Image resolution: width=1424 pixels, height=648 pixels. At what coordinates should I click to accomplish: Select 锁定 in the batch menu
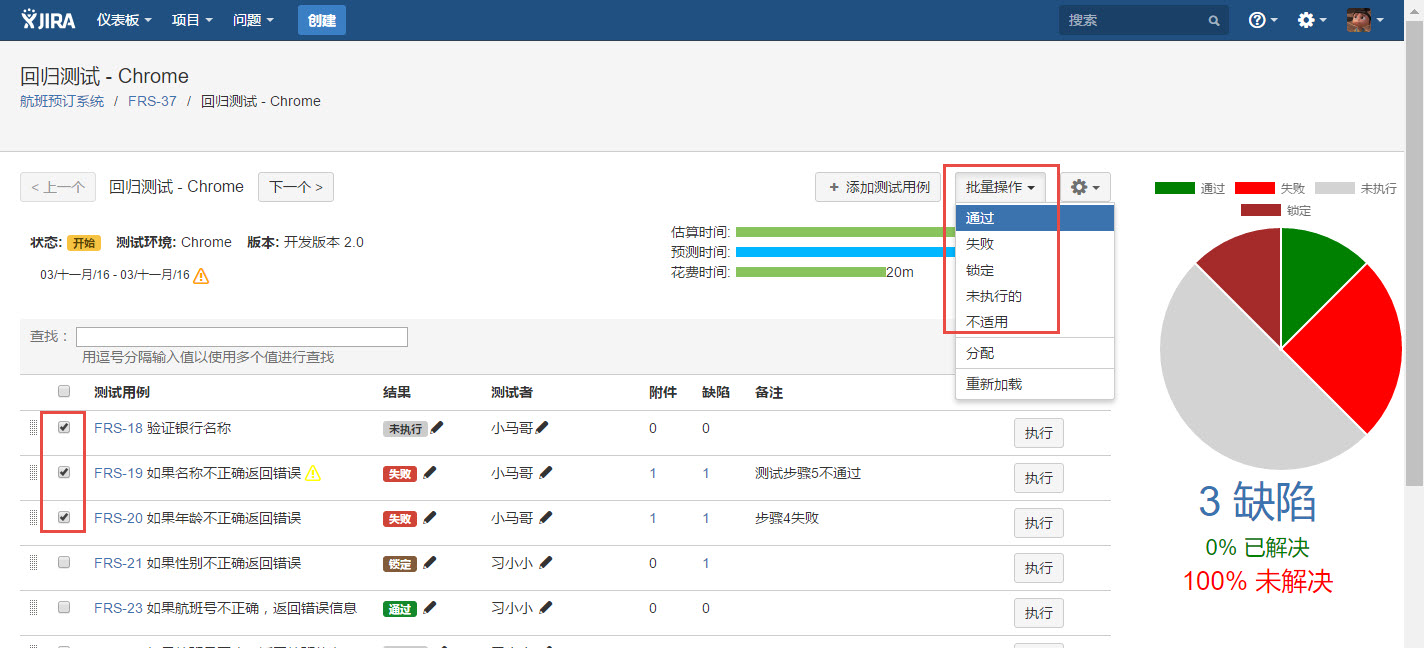coord(1035,270)
